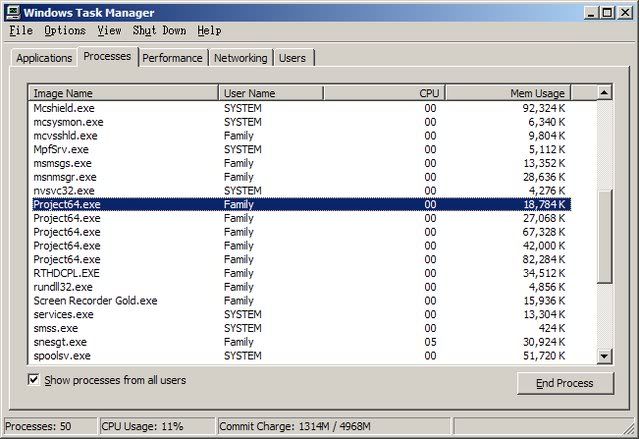Select the snesgt.exe process
The image size is (639, 439).
click(x=302, y=342)
